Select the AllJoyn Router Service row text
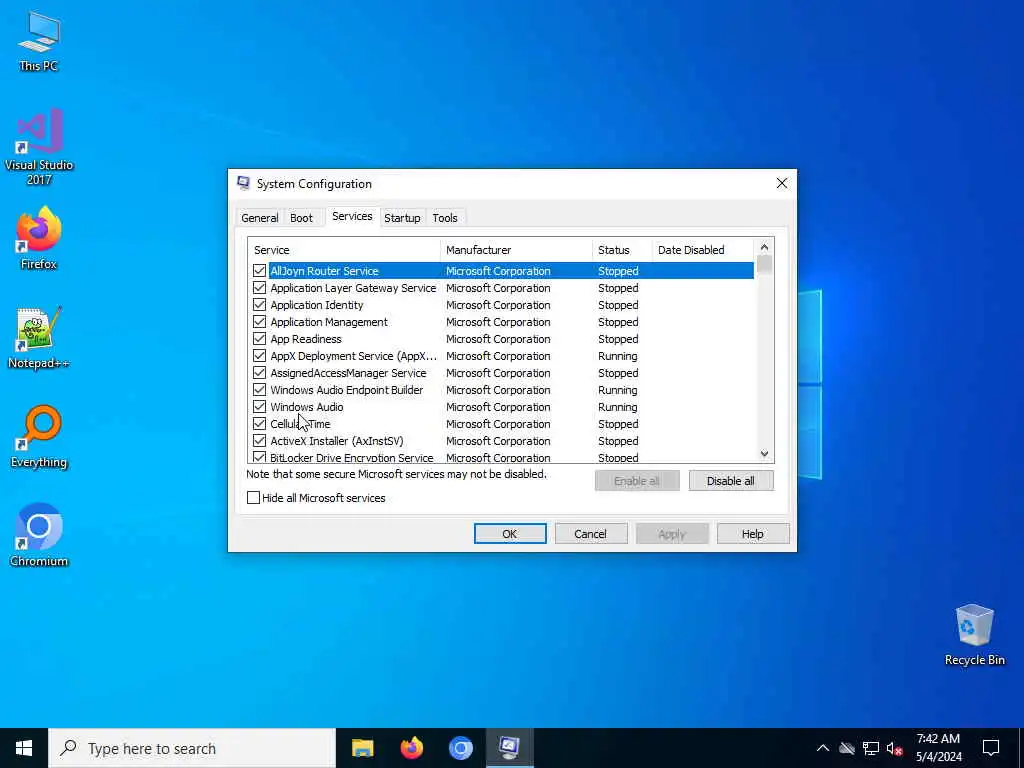 coord(325,271)
